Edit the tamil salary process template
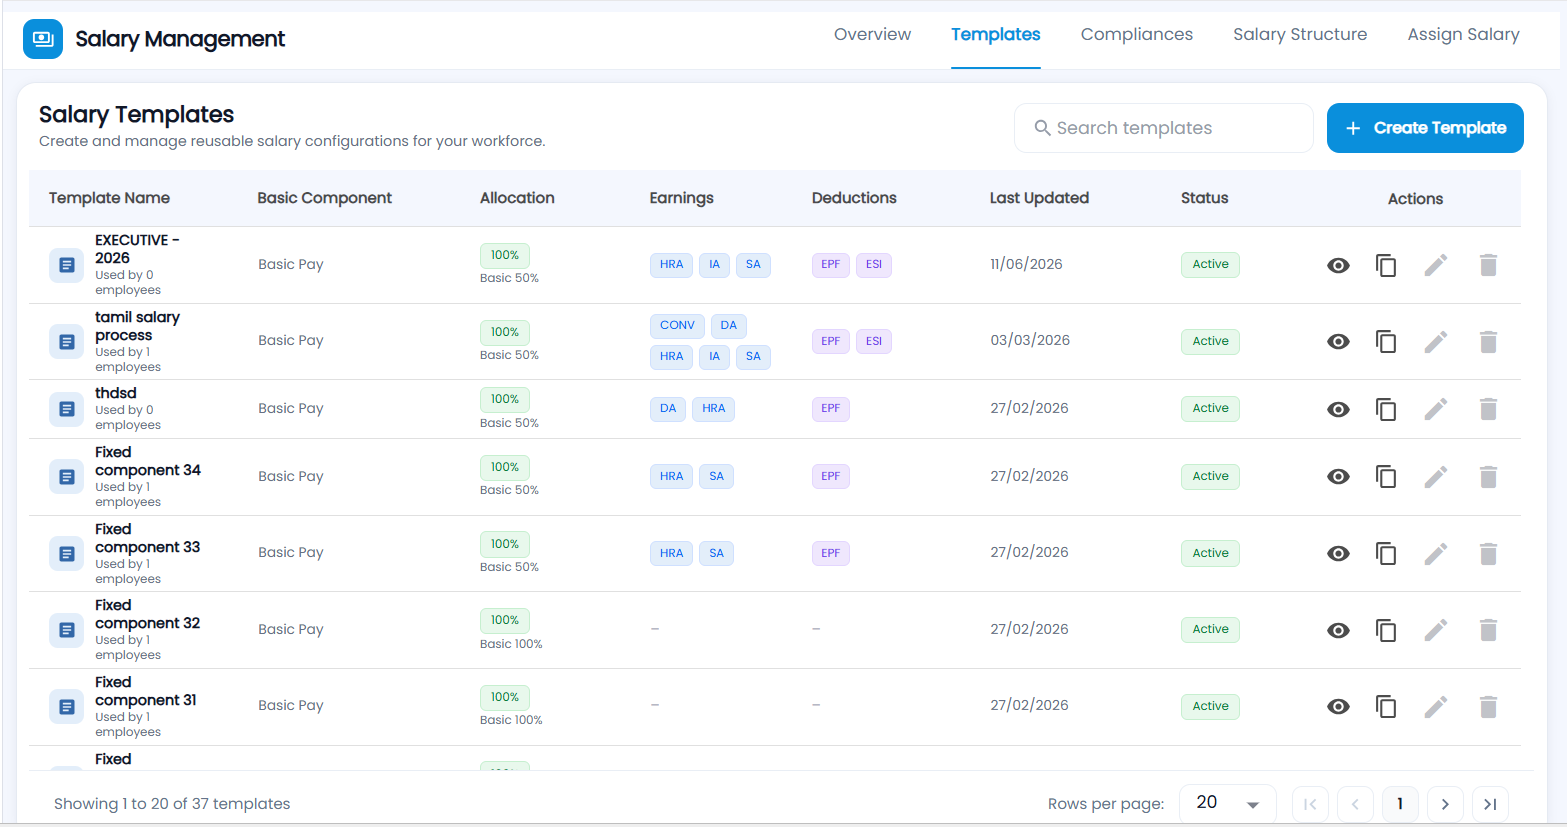Viewport: 1567px width, 827px height. pyautogui.click(x=1436, y=342)
